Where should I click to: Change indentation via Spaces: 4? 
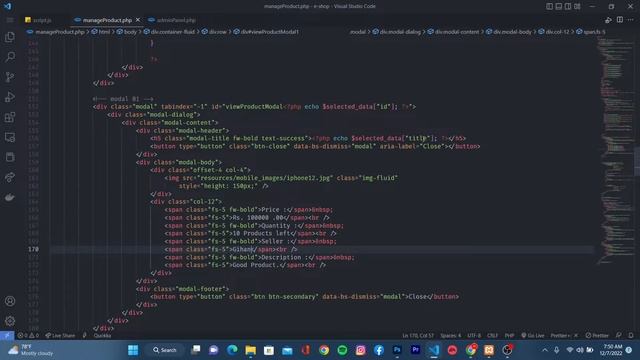point(450,336)
